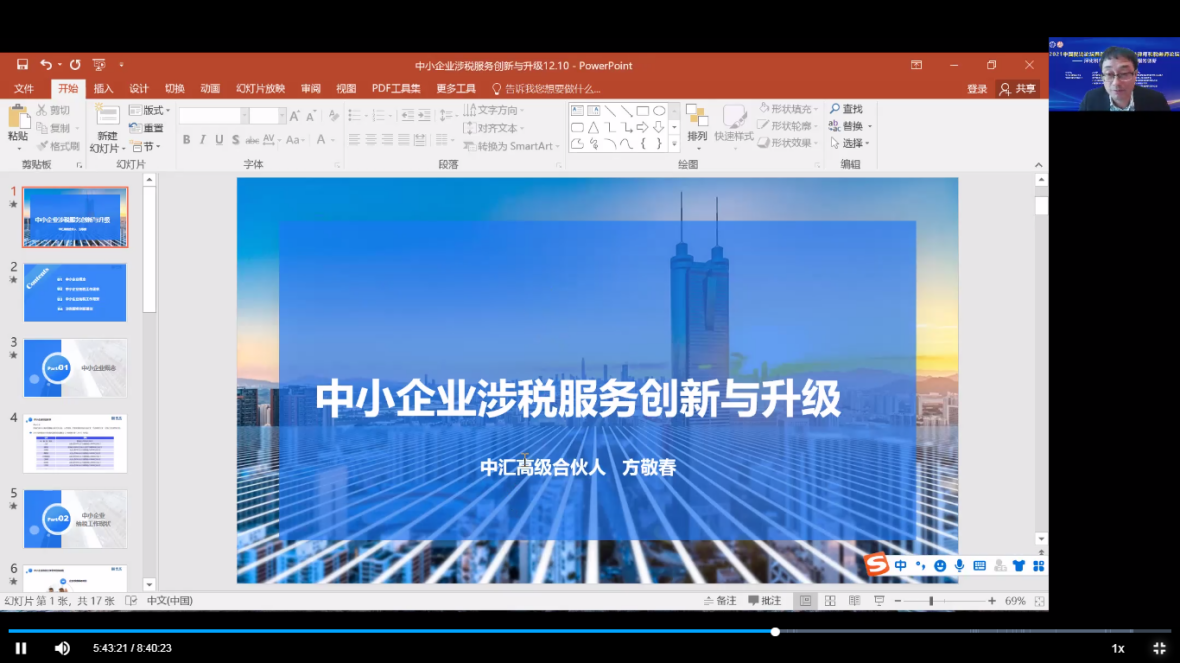Mute the video player volume
The height and width of the screenshot is (663, 1180).
(62, 648)
